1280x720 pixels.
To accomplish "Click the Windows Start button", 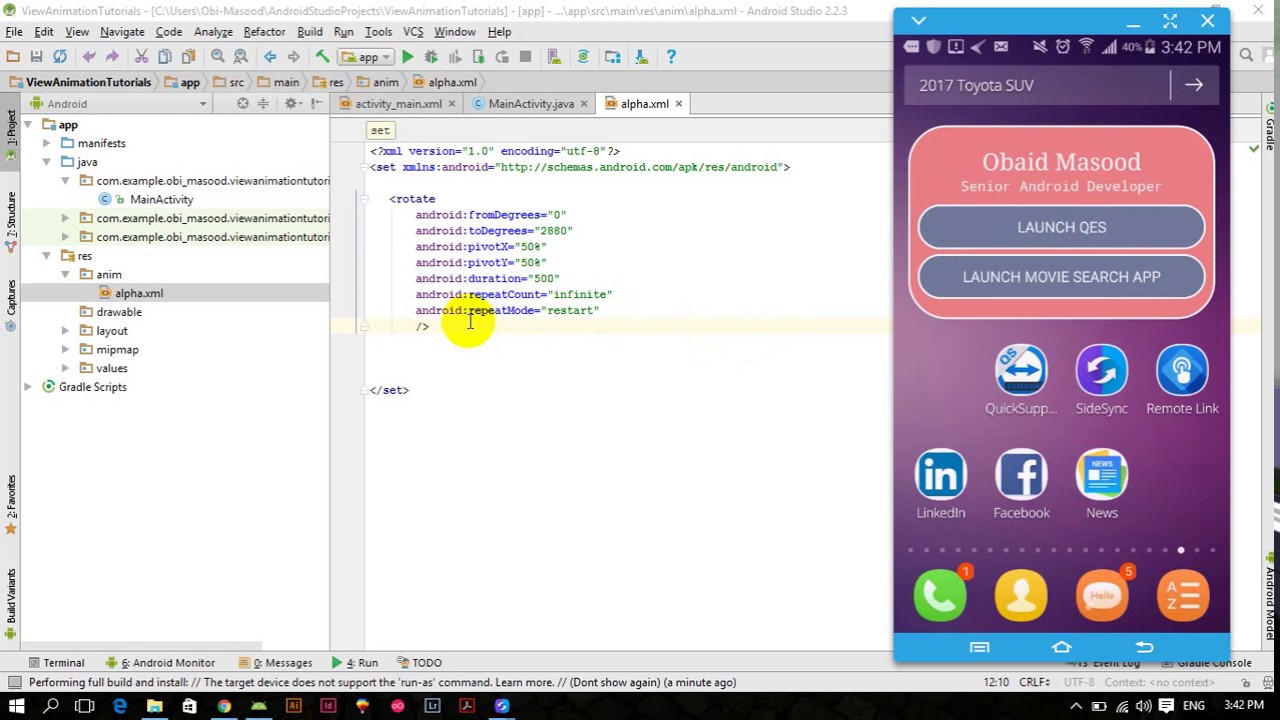I will pyautogui.click(x=17, y=706).
